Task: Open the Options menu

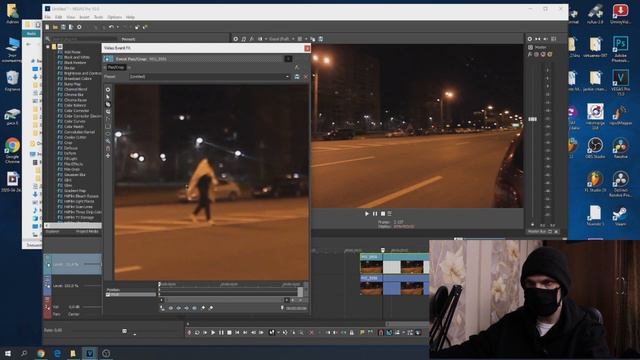Action: [114, 17]
